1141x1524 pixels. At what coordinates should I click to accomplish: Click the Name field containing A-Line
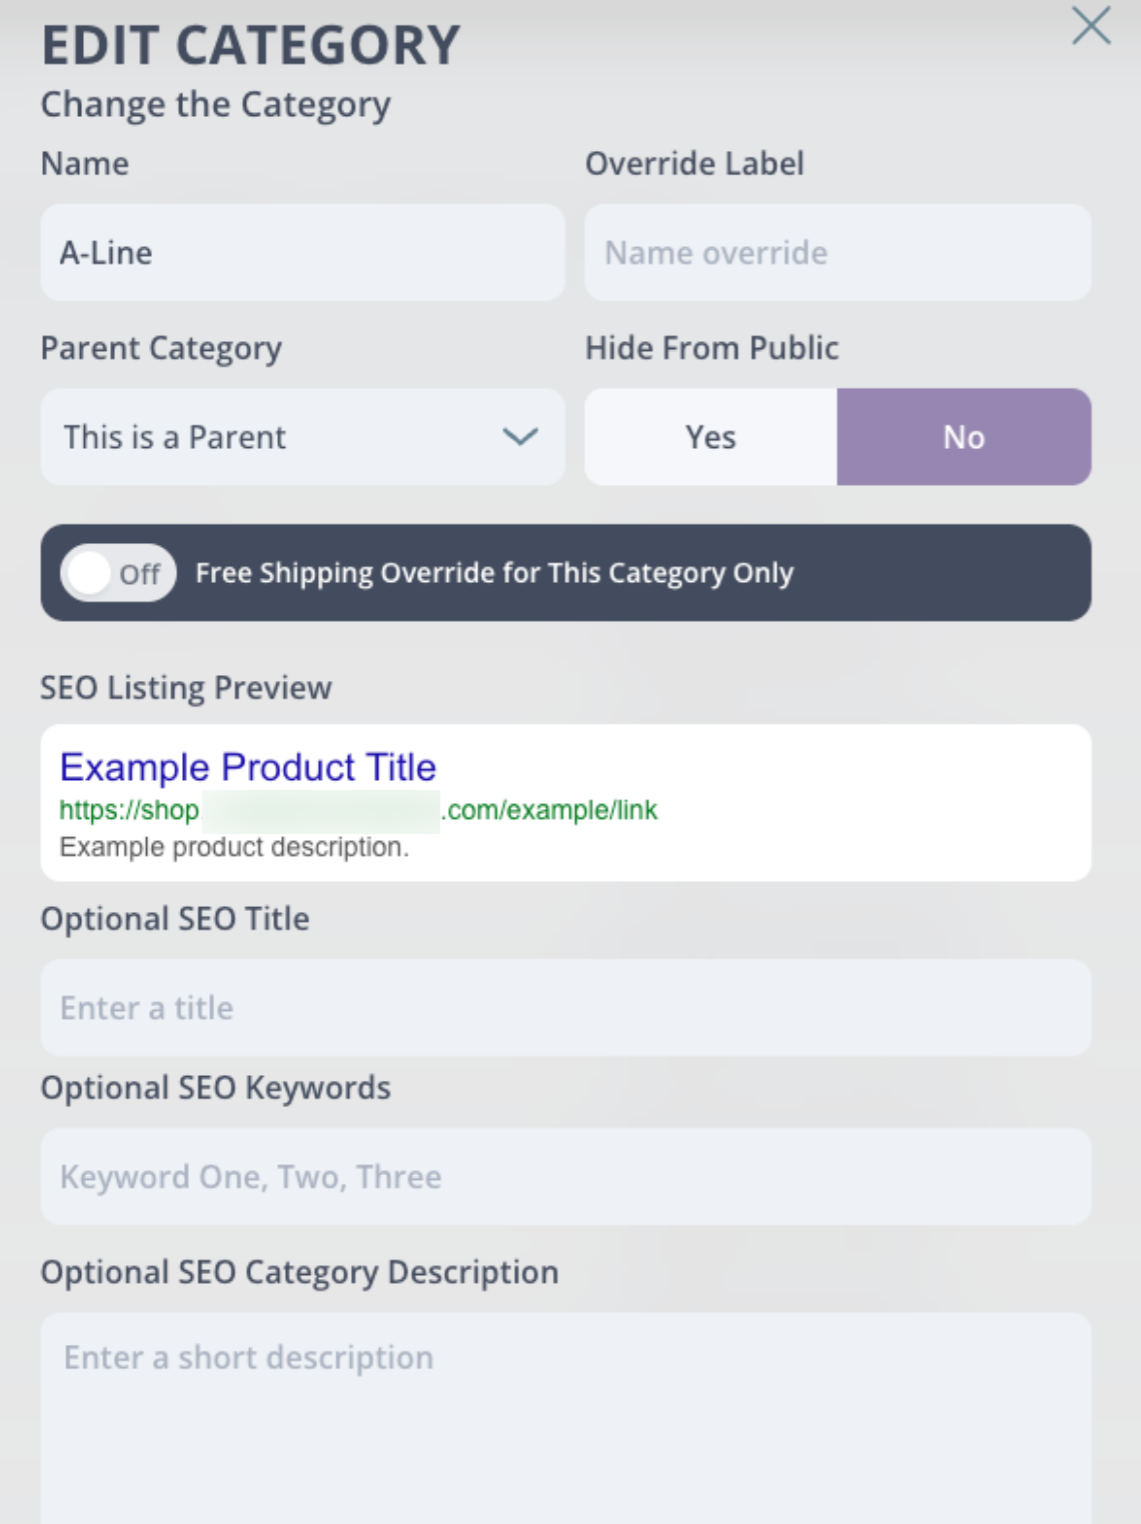(x=302, y=253)
